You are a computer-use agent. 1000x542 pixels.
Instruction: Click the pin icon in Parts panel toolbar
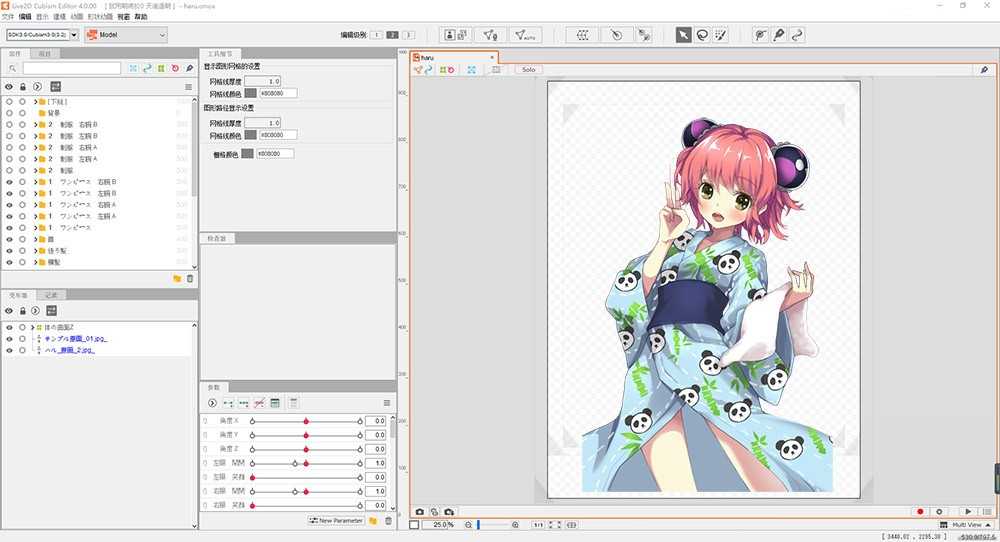coord(189,68)
